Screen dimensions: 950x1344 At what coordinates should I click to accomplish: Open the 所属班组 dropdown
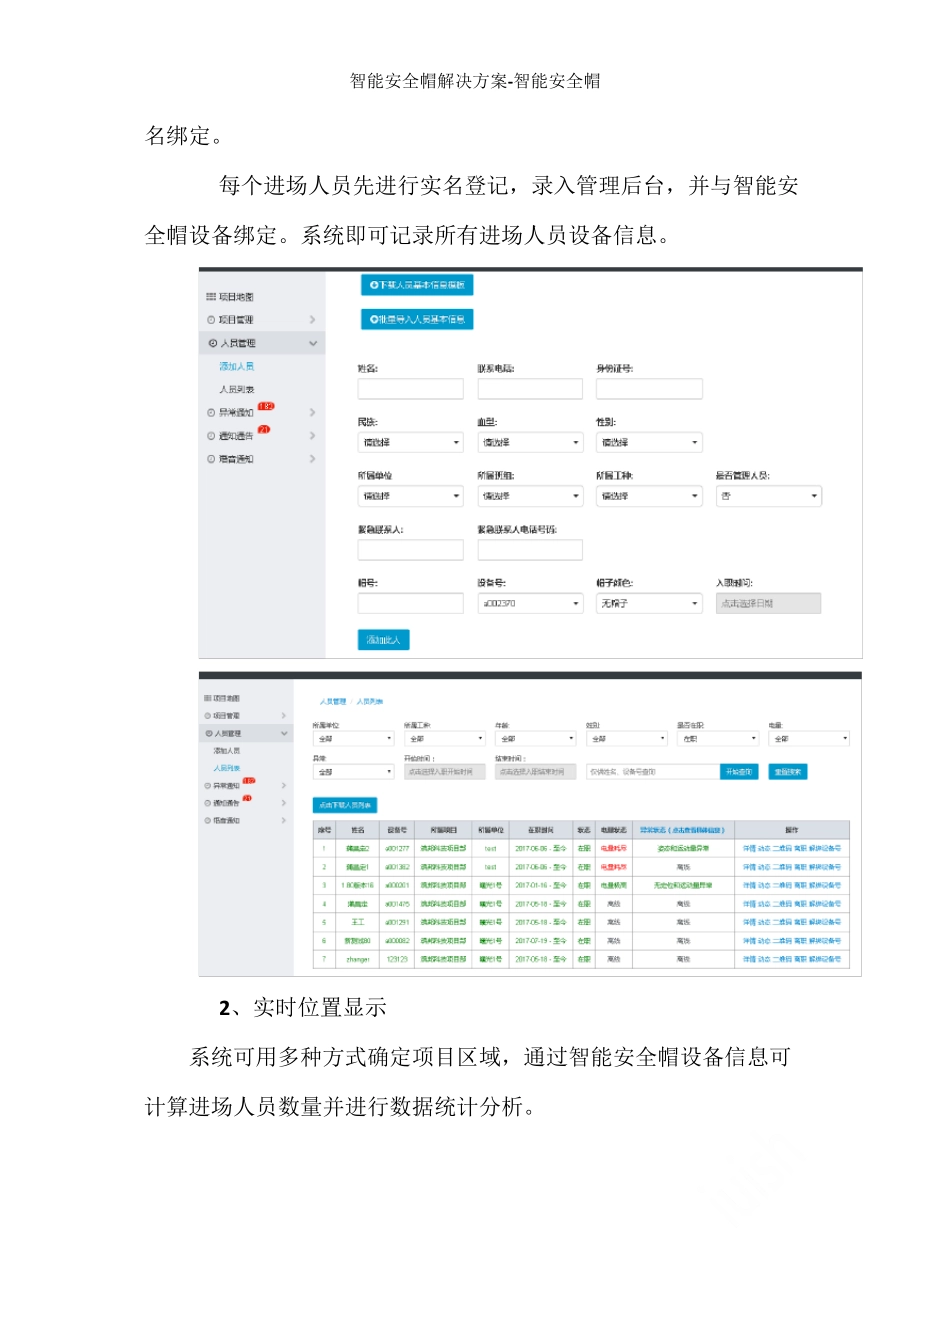point(530,496)
